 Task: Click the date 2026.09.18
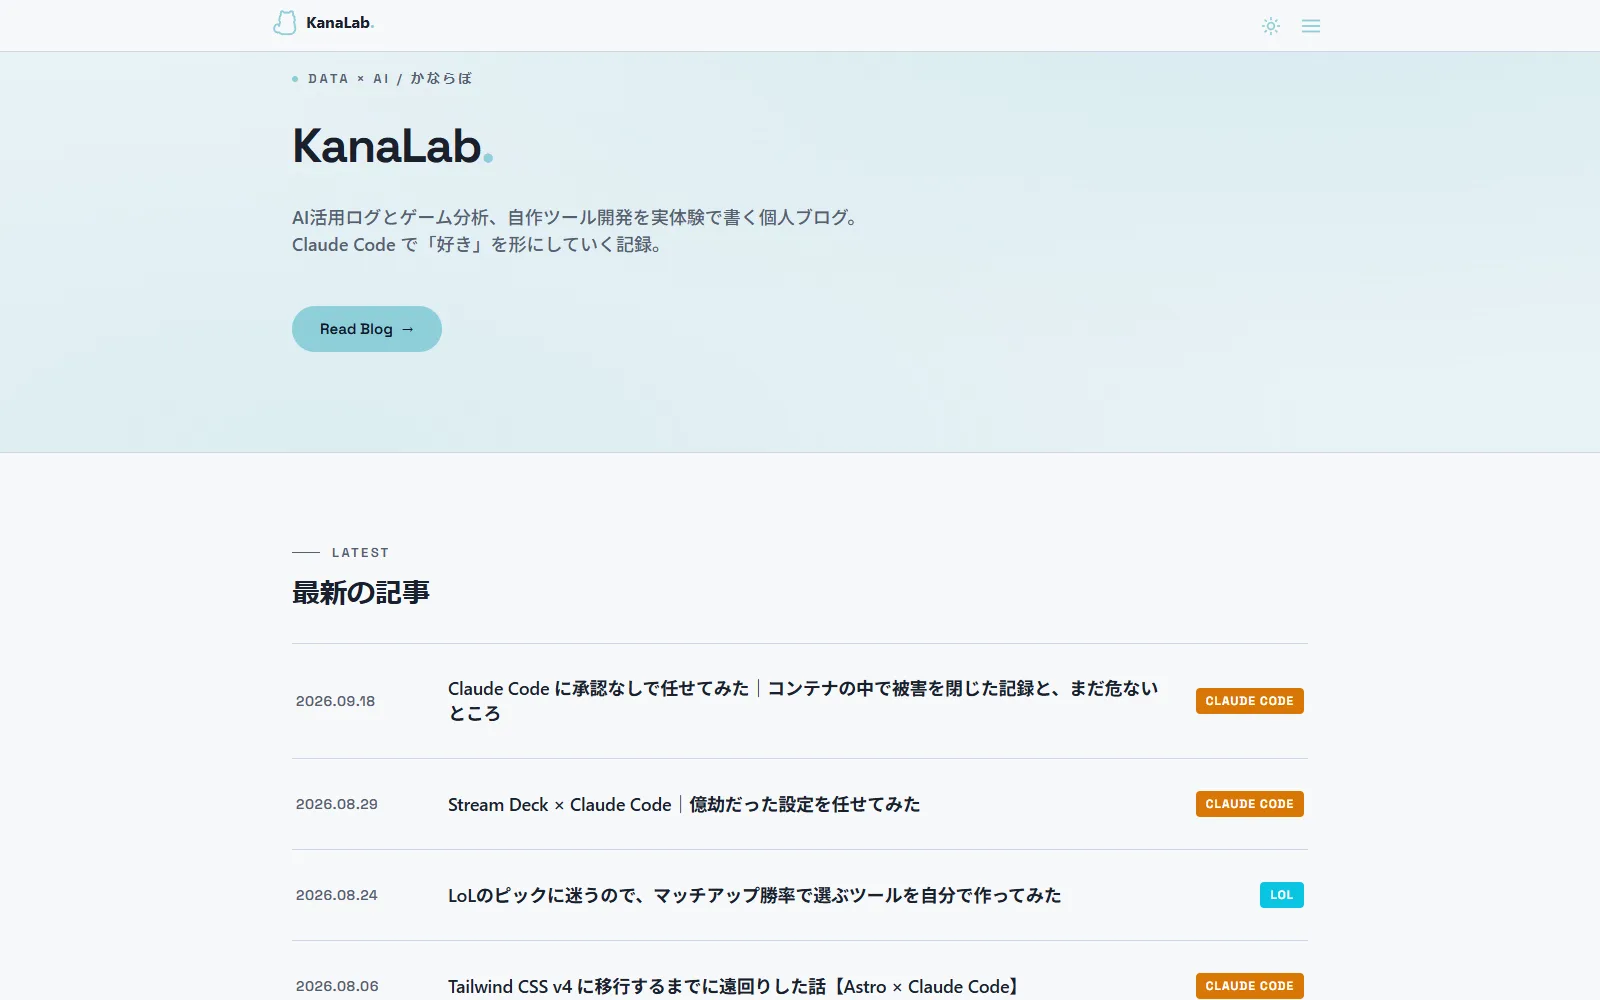click(x=336, y=701)
